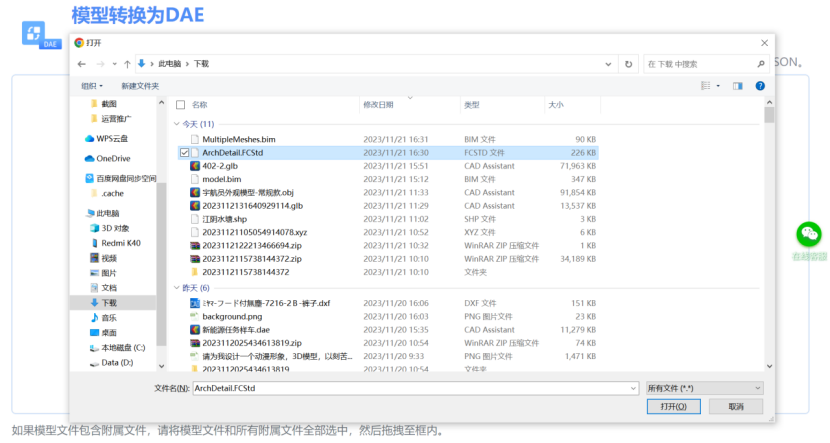Click 此电脑 in the address breadcrumb
Image resolution: width=830 pixels, height=443 pixels.
click(169, 64)
